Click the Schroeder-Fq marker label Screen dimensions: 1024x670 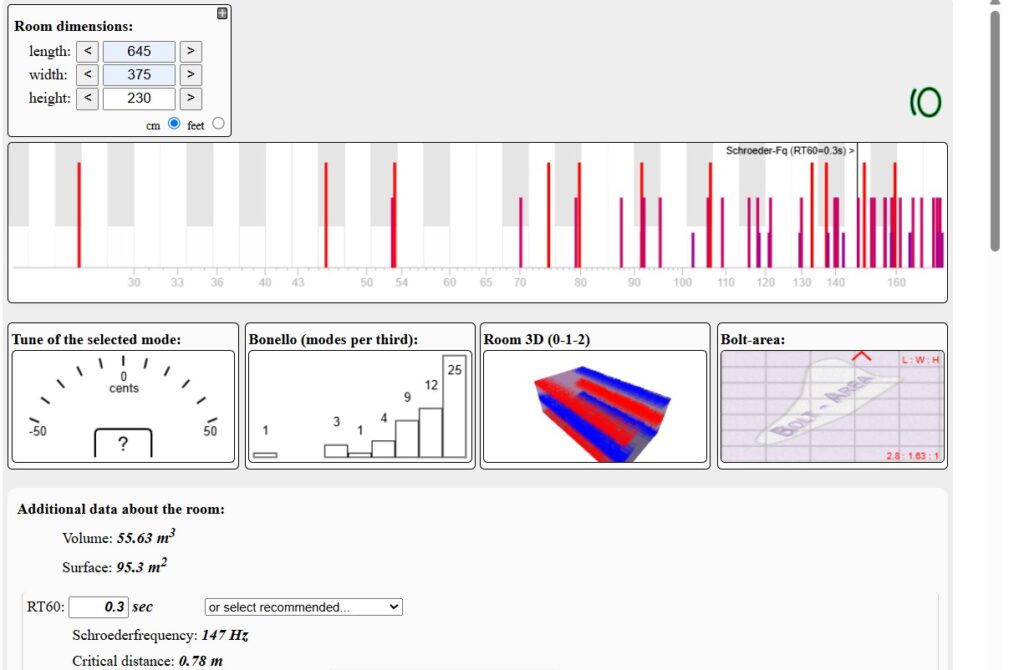[x=790, y=151]
